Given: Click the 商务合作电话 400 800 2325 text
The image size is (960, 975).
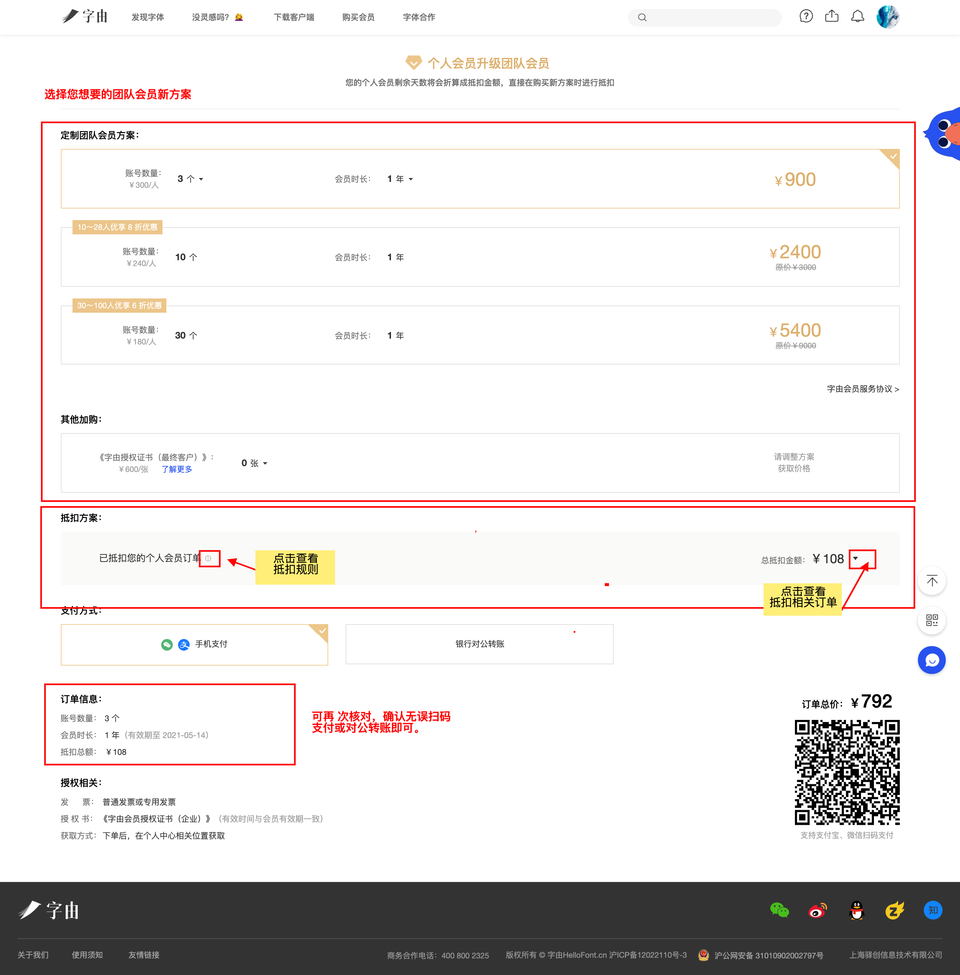Looking at the screenshot, I should tap(438, 955).
